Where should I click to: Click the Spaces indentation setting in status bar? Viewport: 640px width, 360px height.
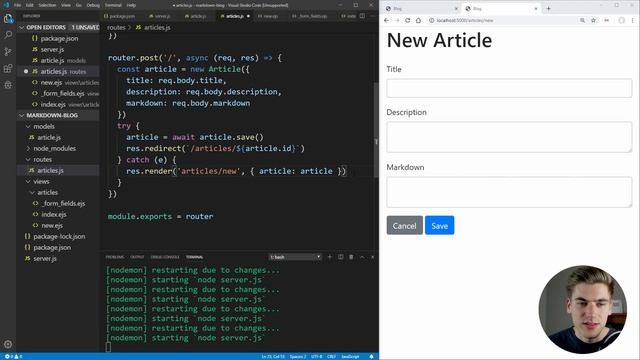tap(298, 356)
